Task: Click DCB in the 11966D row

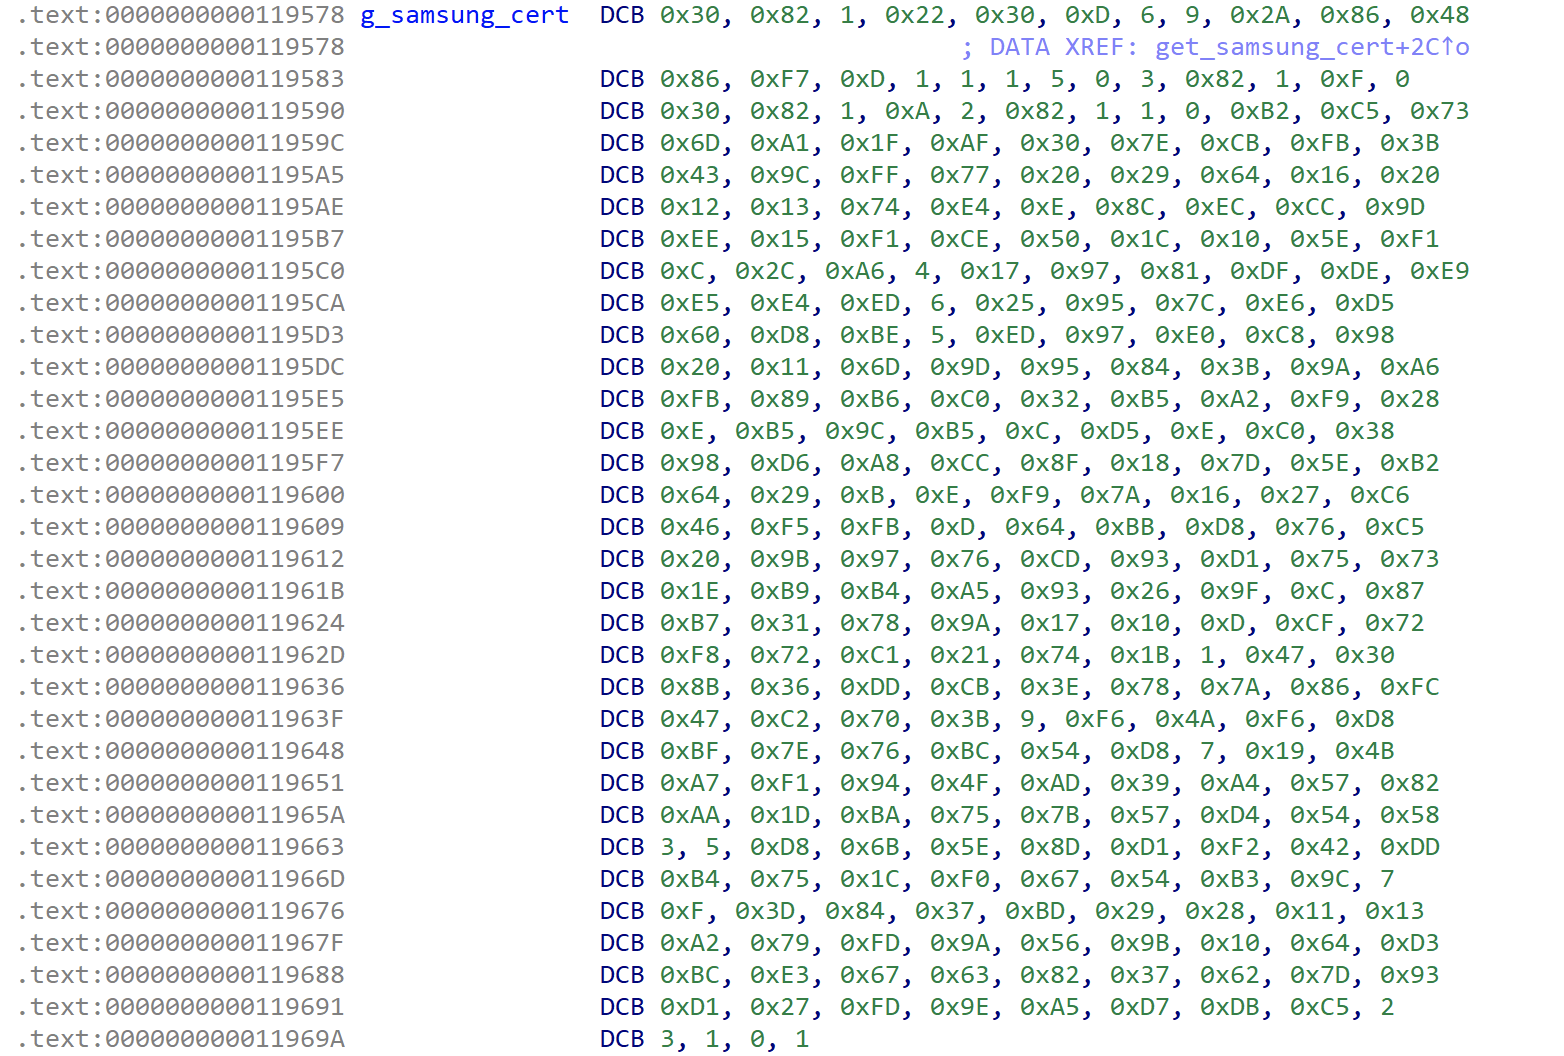Action: (x=622, y=879)
